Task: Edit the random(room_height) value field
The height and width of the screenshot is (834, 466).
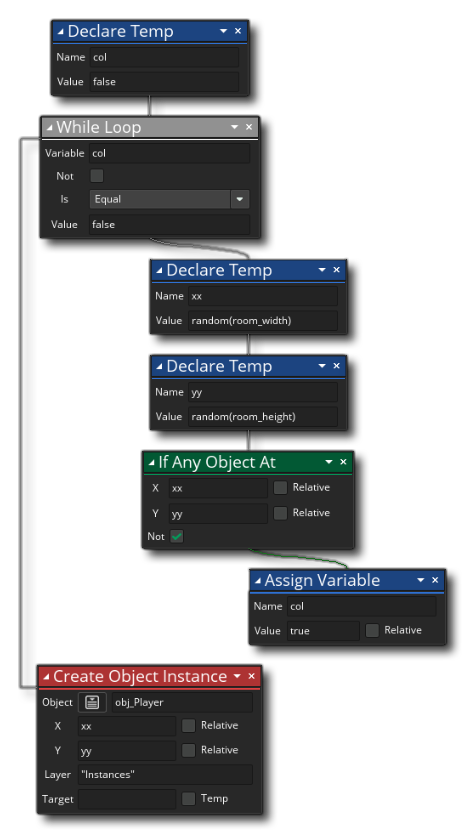Action: pos(263,416)
